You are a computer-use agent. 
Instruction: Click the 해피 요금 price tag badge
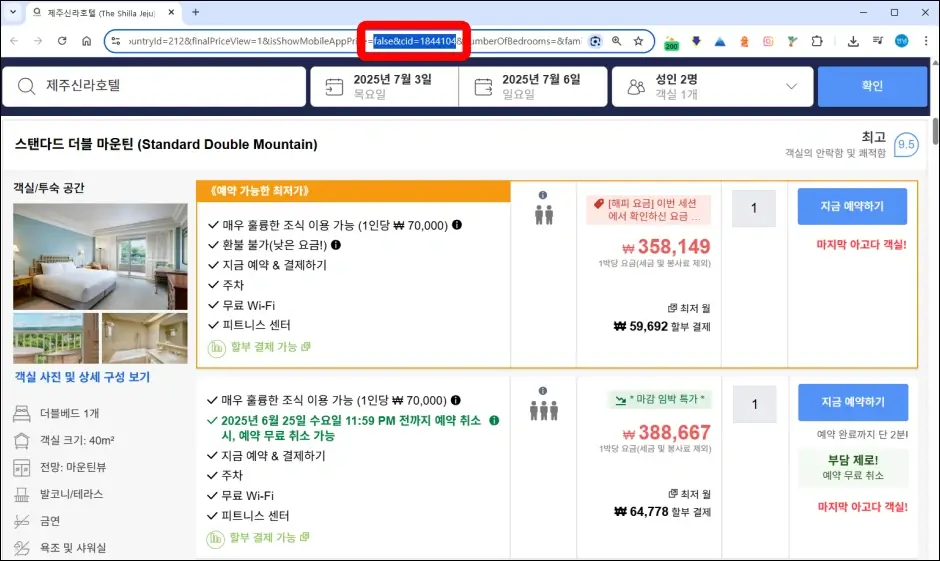pos(649,210)
